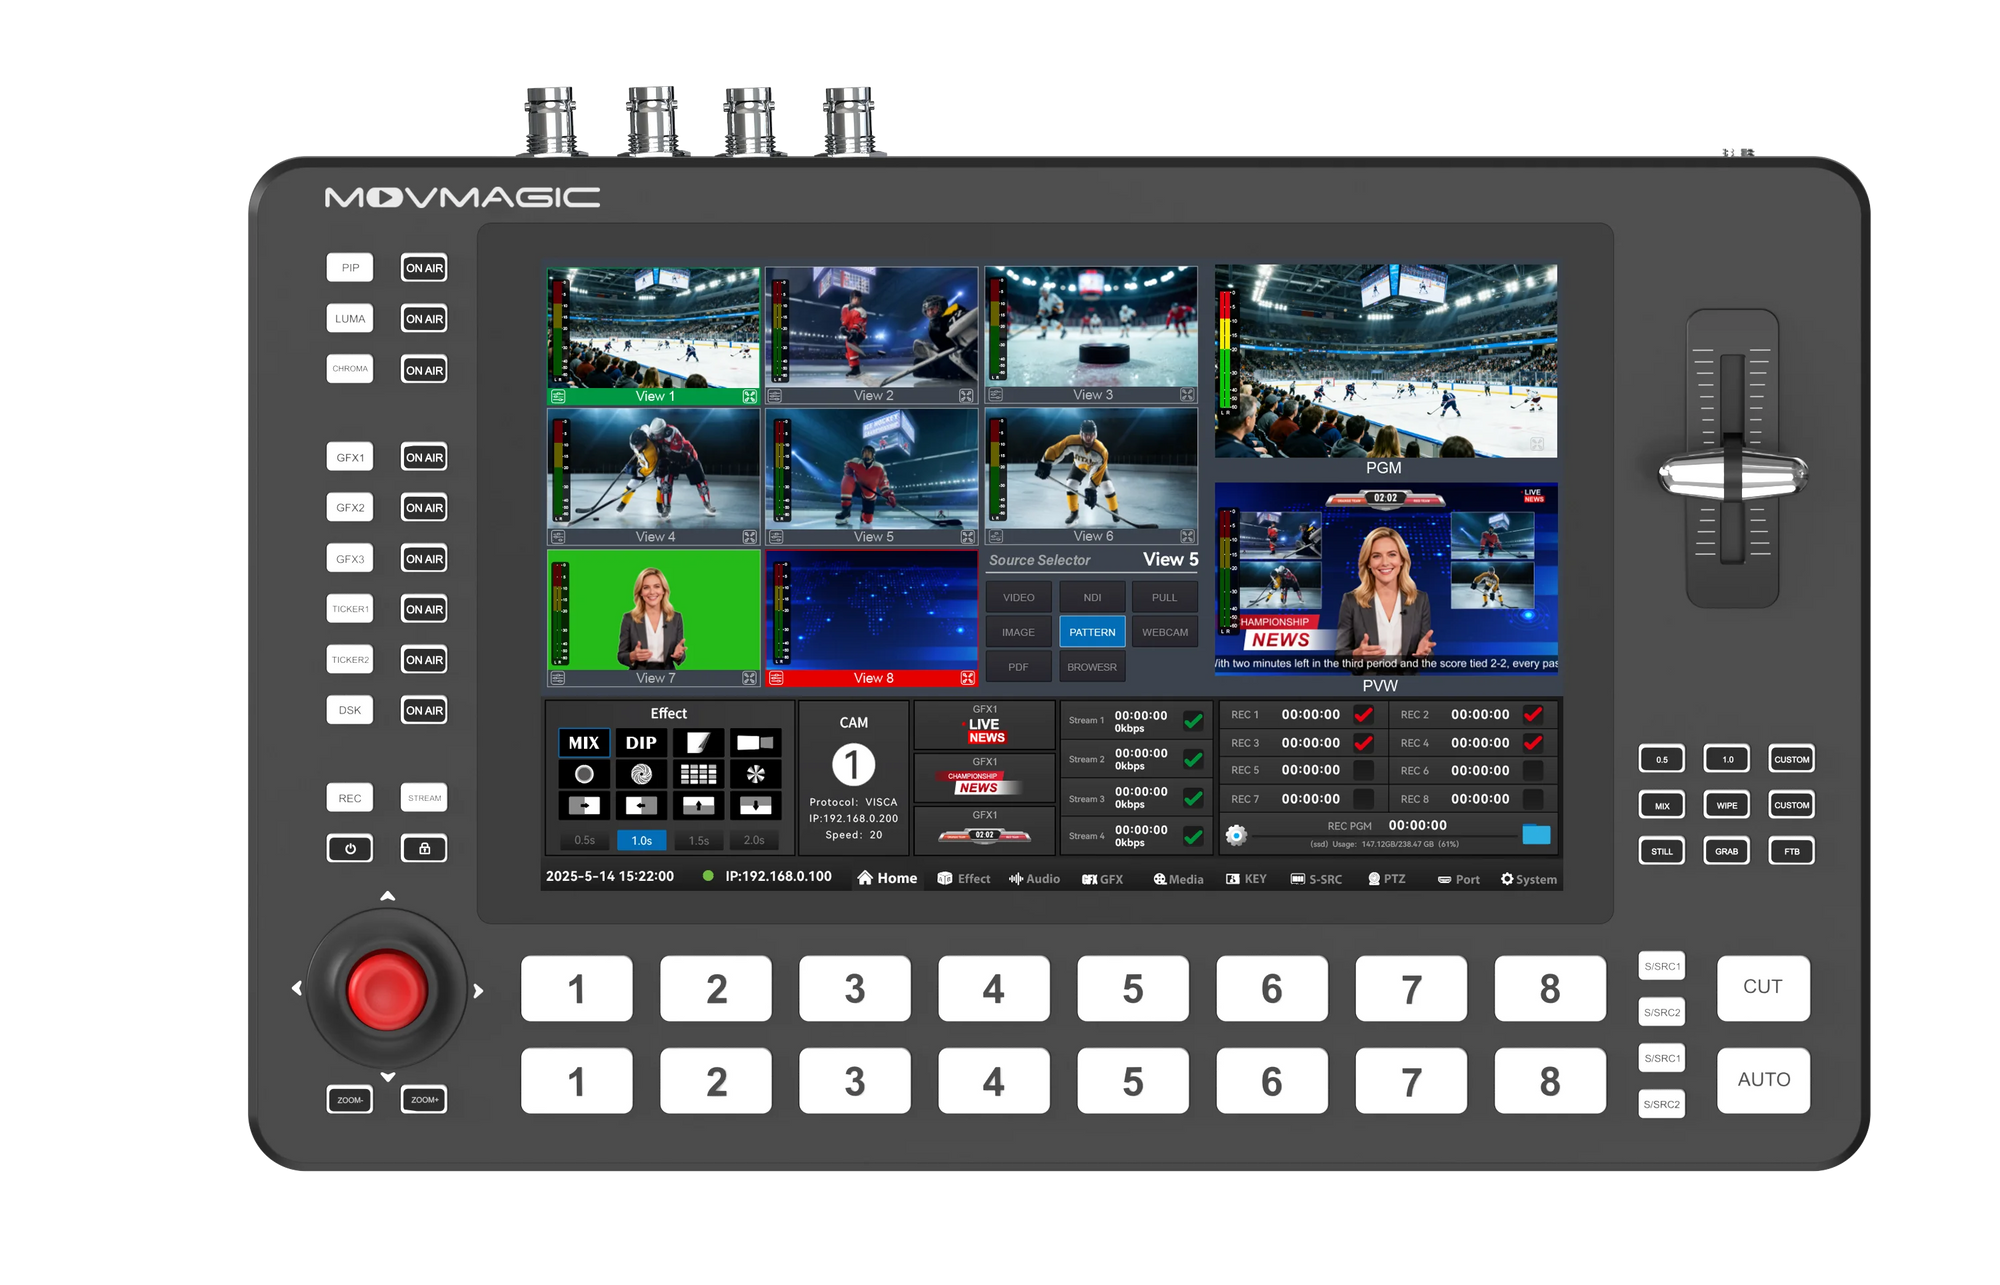Open the System tab
Screen dimensions: 2000x1285
pyautogui.click(x=1528, y=879)
